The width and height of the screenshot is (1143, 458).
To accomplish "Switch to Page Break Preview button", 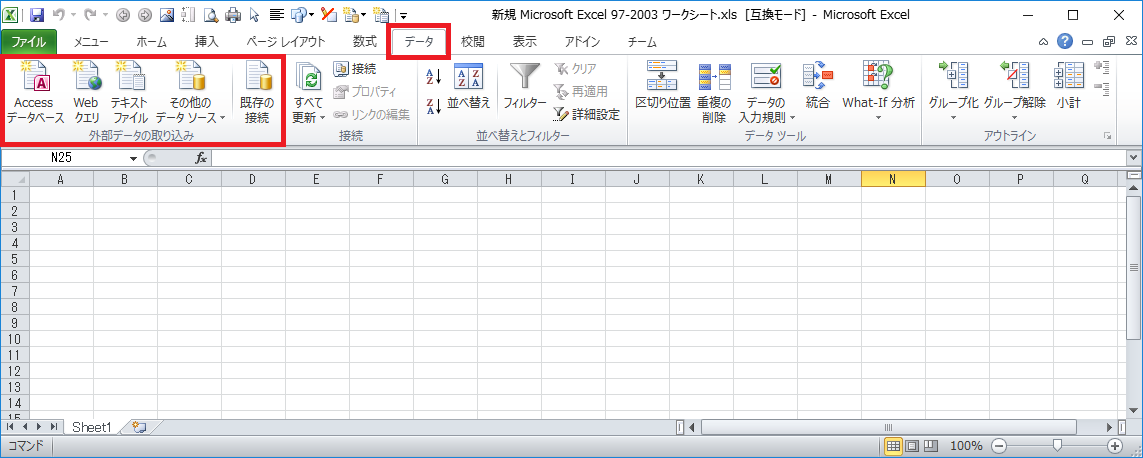I will [x=929, y=446].
